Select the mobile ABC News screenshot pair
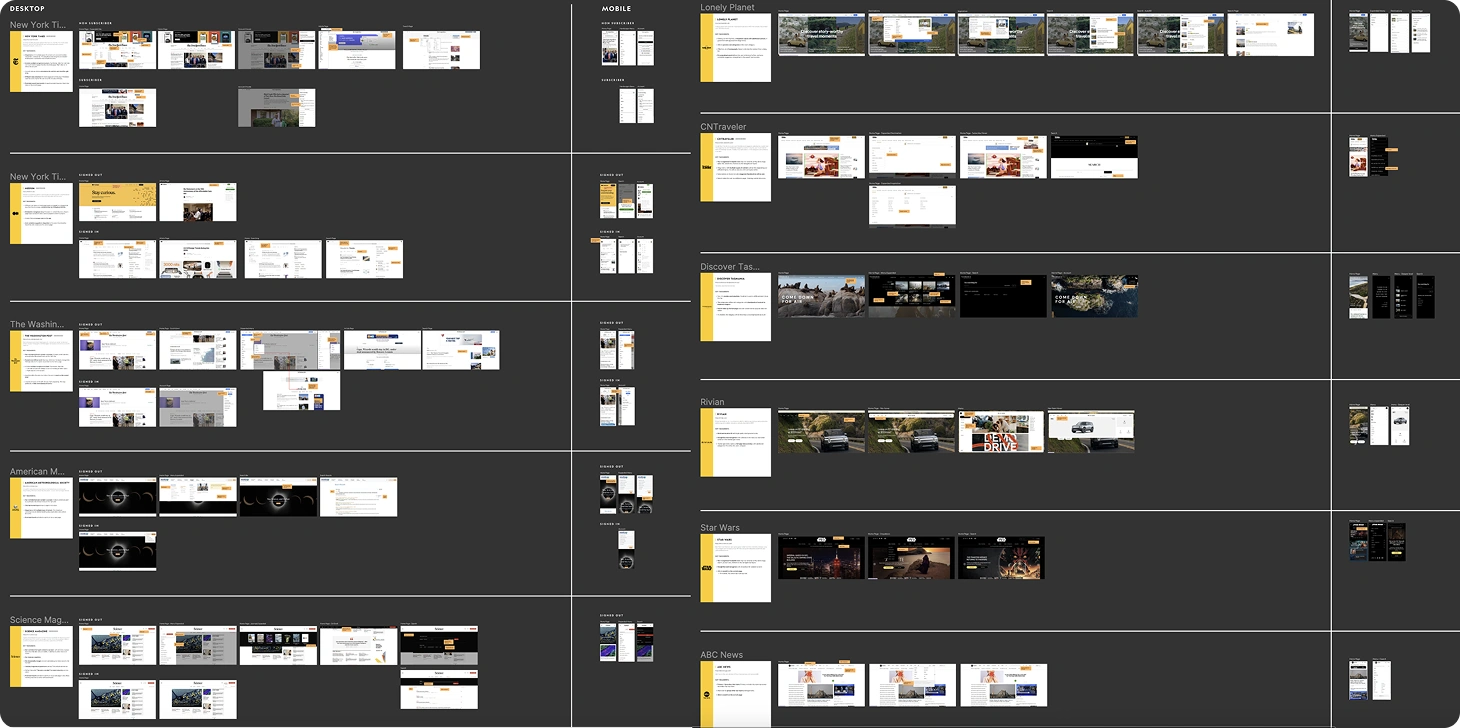 (x=1372, y=678)
